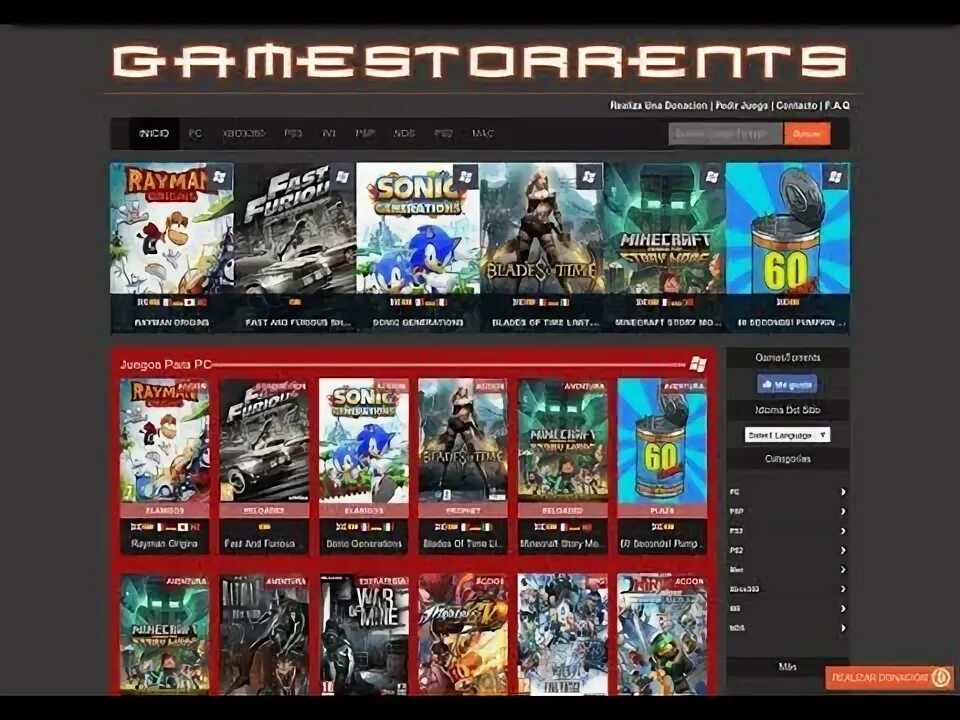Expand the PSP category arrow in sidebar
The image size is (960, 720).
pos(843,511)
